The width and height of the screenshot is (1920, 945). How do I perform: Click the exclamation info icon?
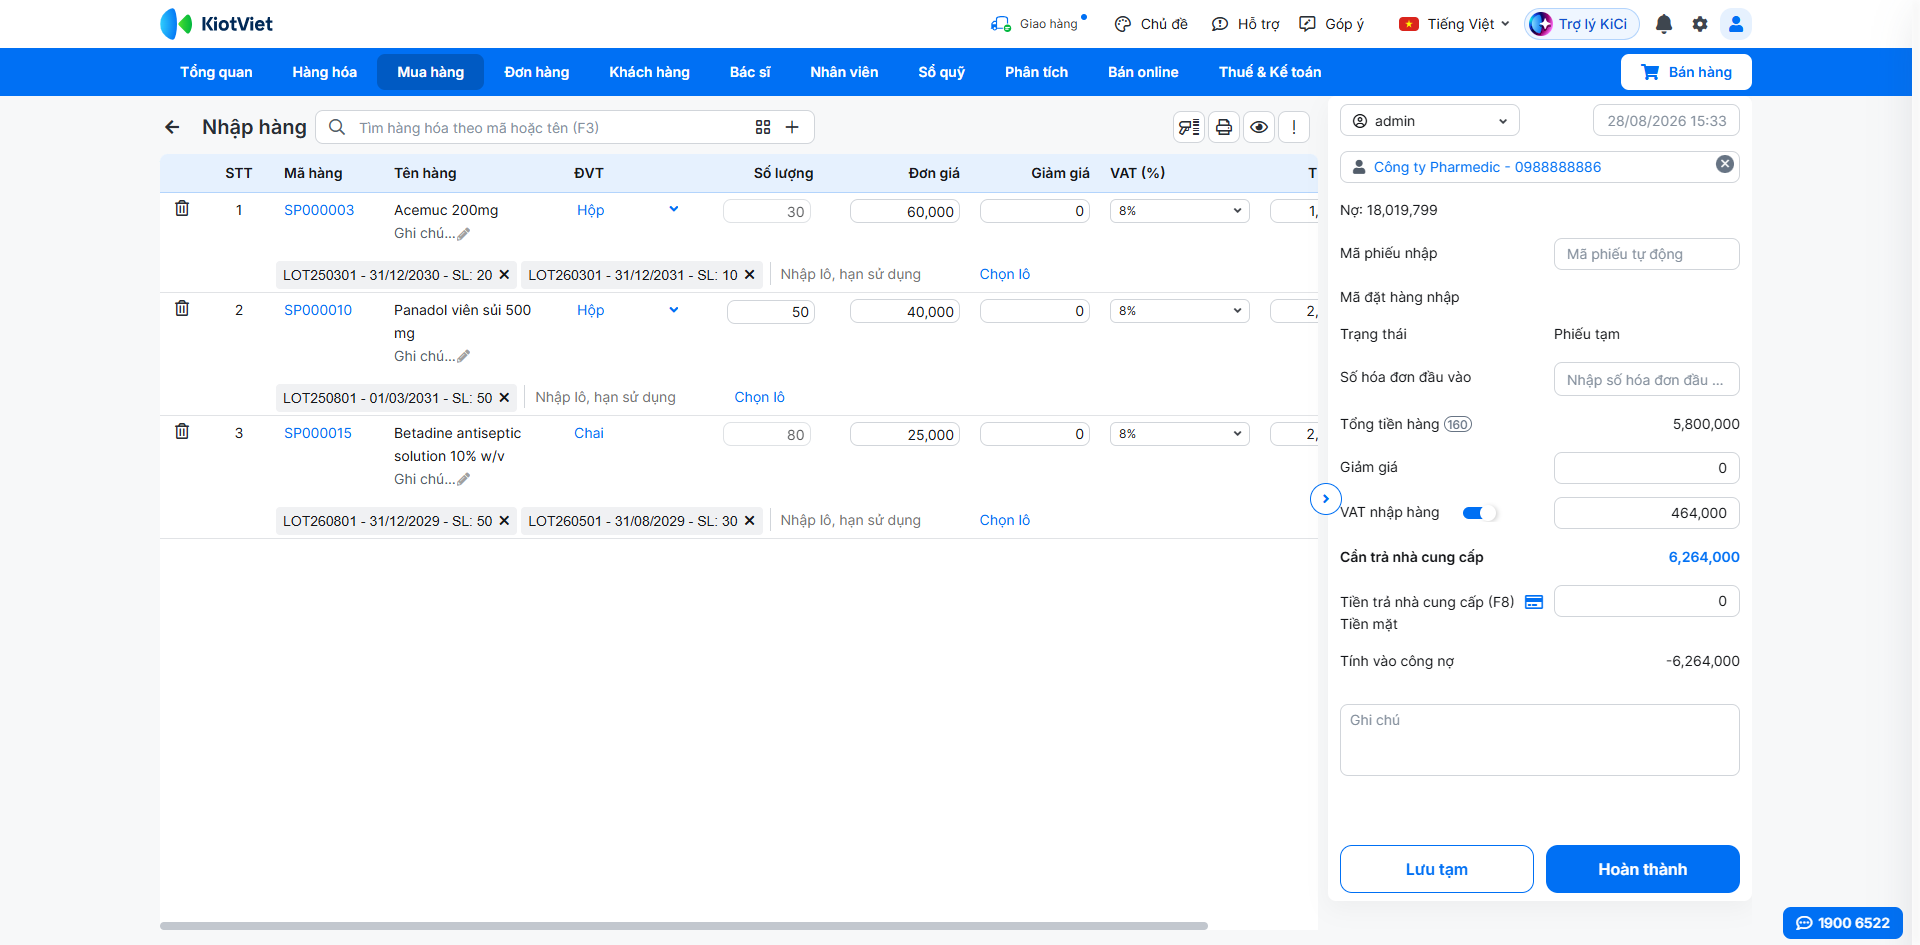pyautogui.click(x=1294, y=127)
